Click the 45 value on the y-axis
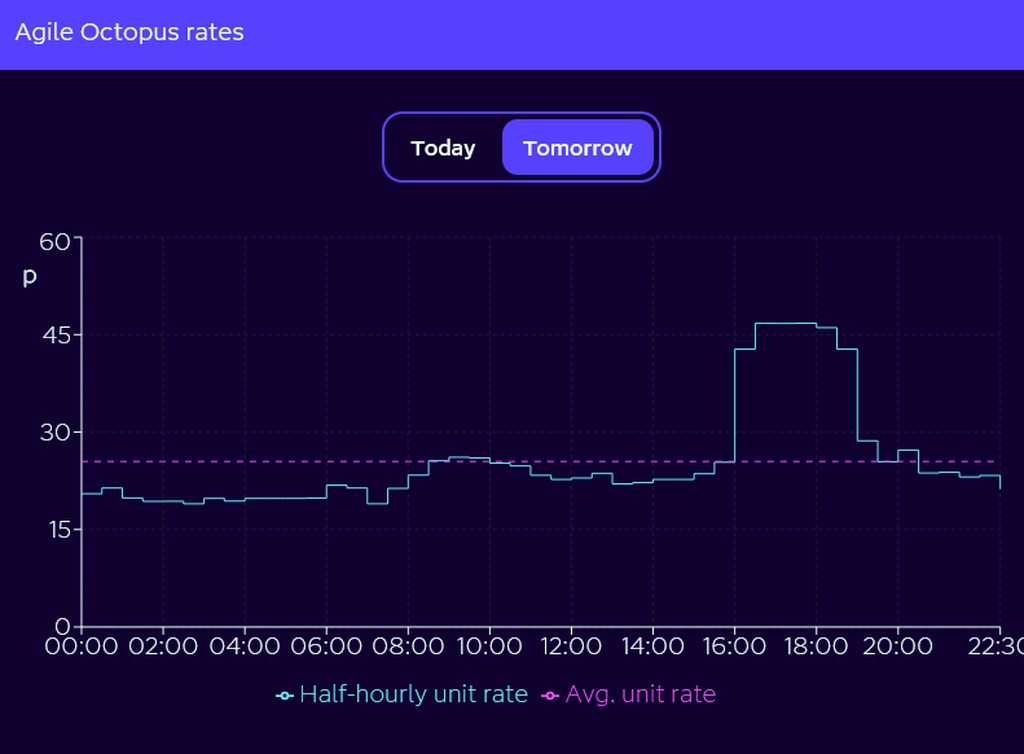 [x=54, y=335]
